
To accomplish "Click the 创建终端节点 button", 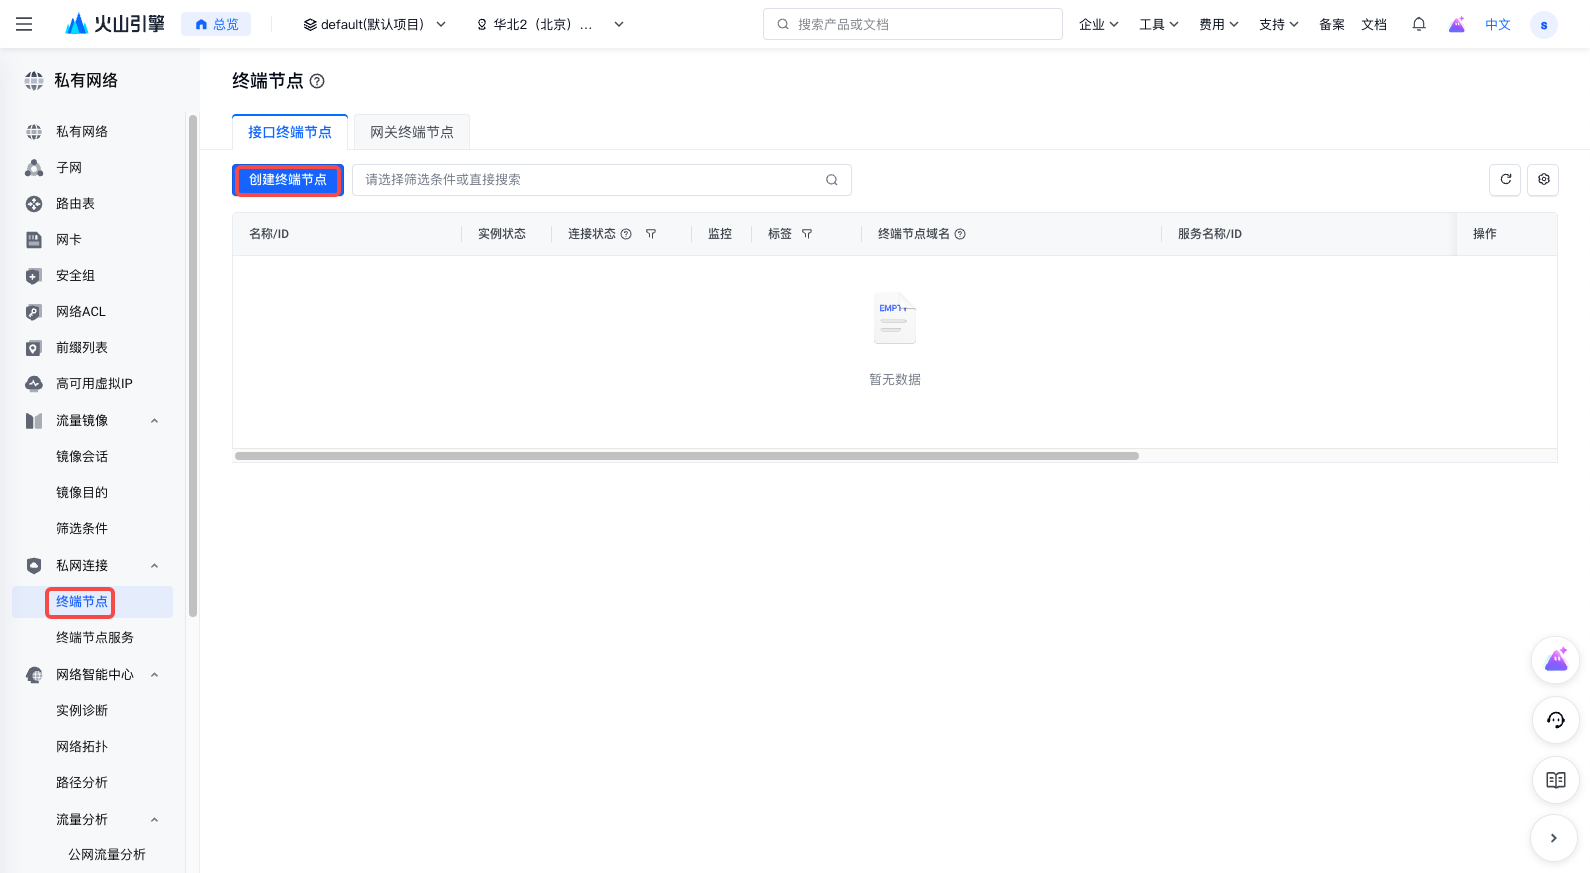I will click(288, 180).
